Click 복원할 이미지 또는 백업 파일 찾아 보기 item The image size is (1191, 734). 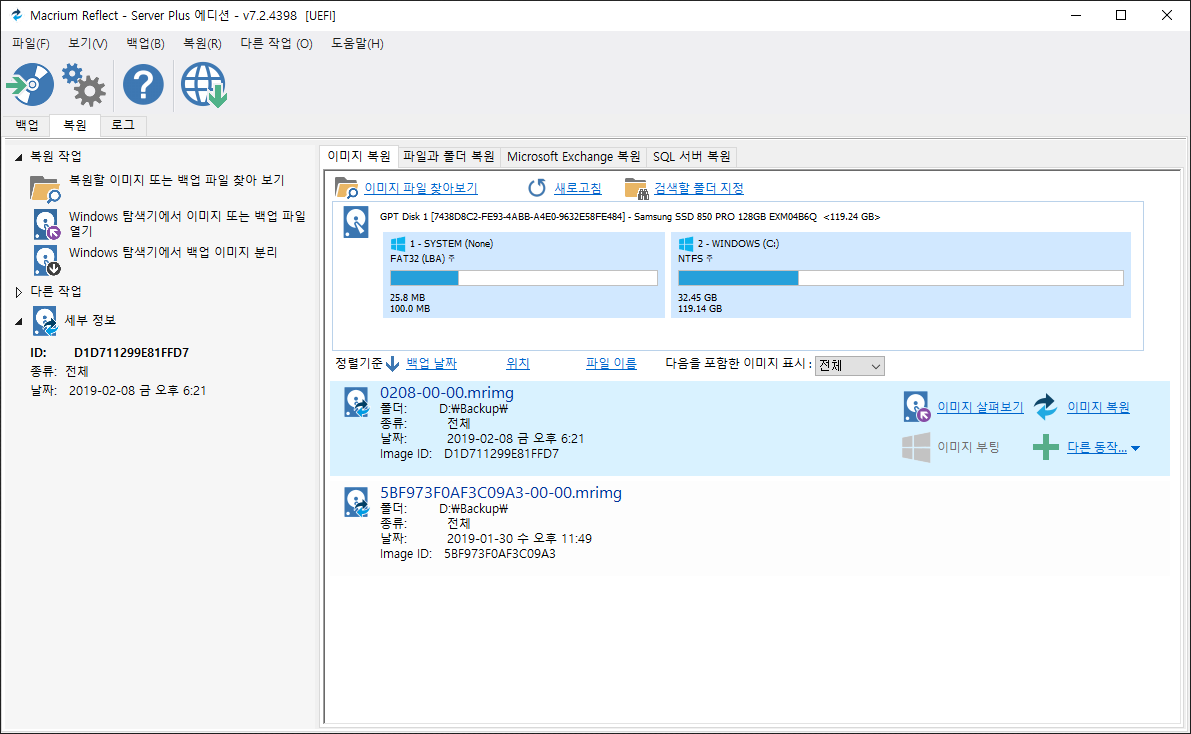coord(176,181)
